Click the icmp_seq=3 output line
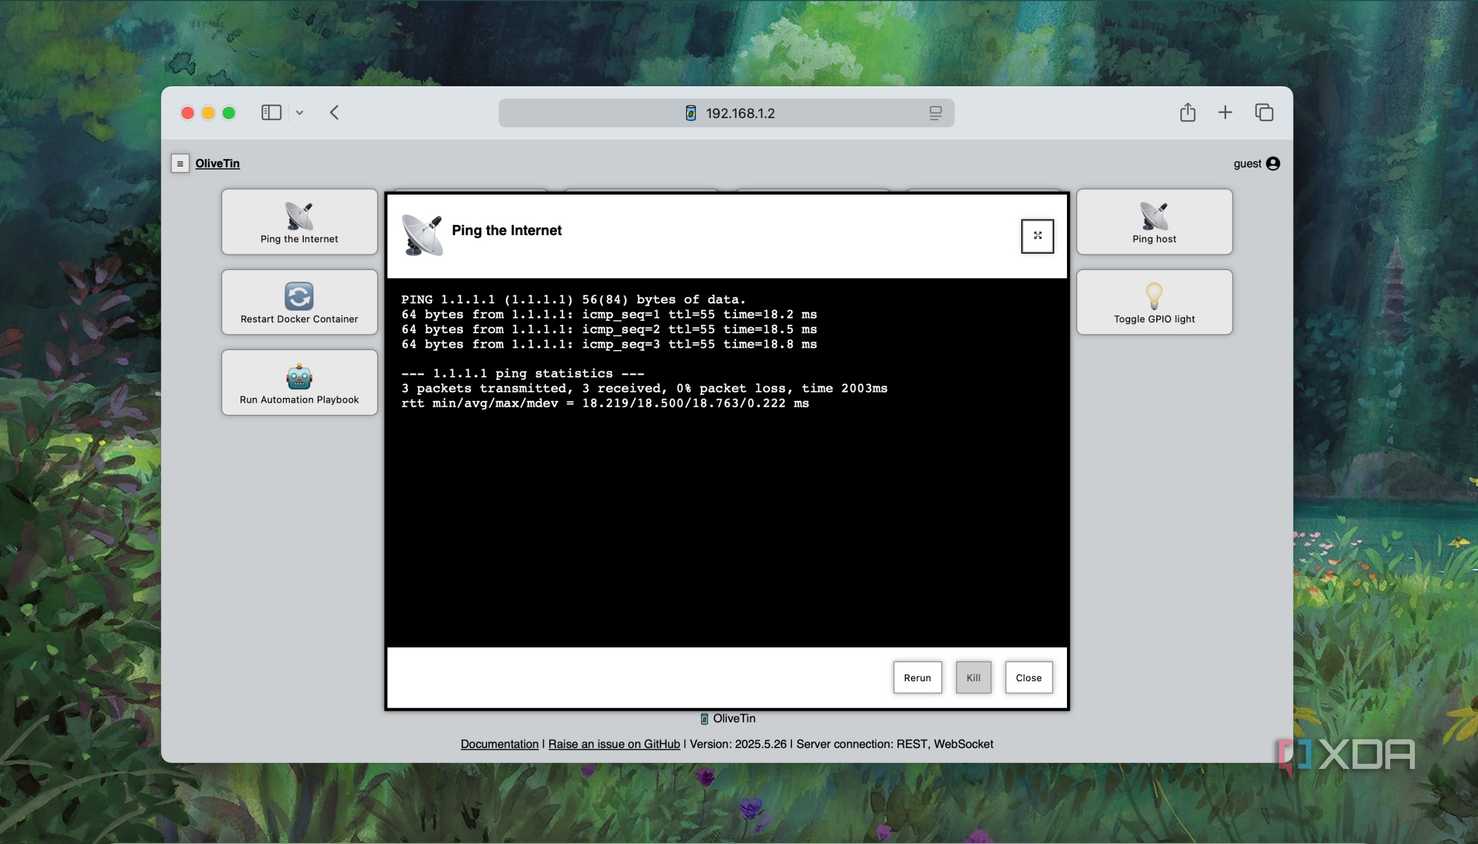1478x844 pixels. point(609,344)
